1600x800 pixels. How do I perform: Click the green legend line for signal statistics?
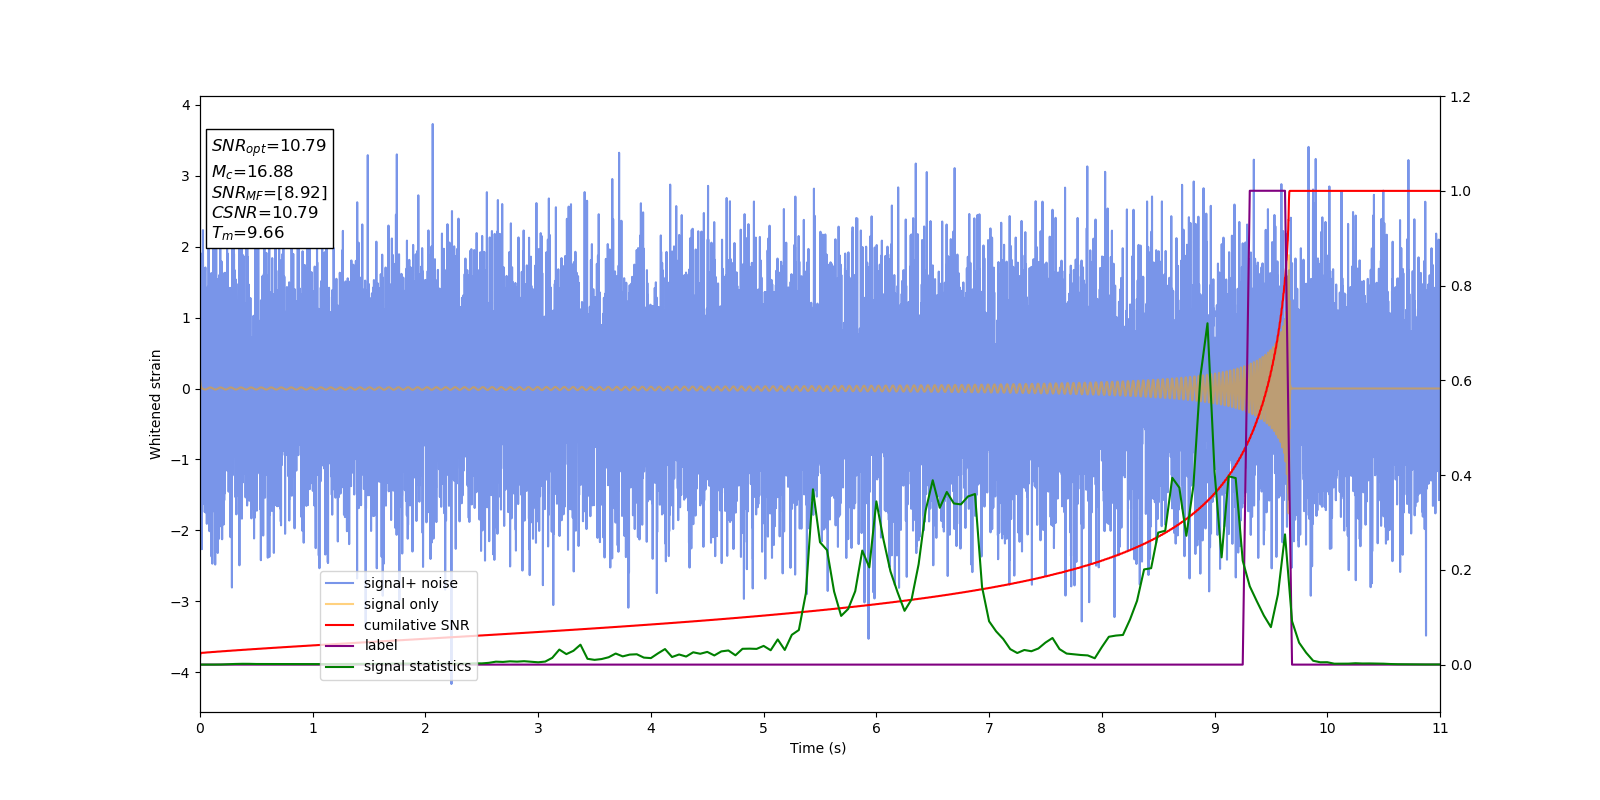(x=340, y=666)
